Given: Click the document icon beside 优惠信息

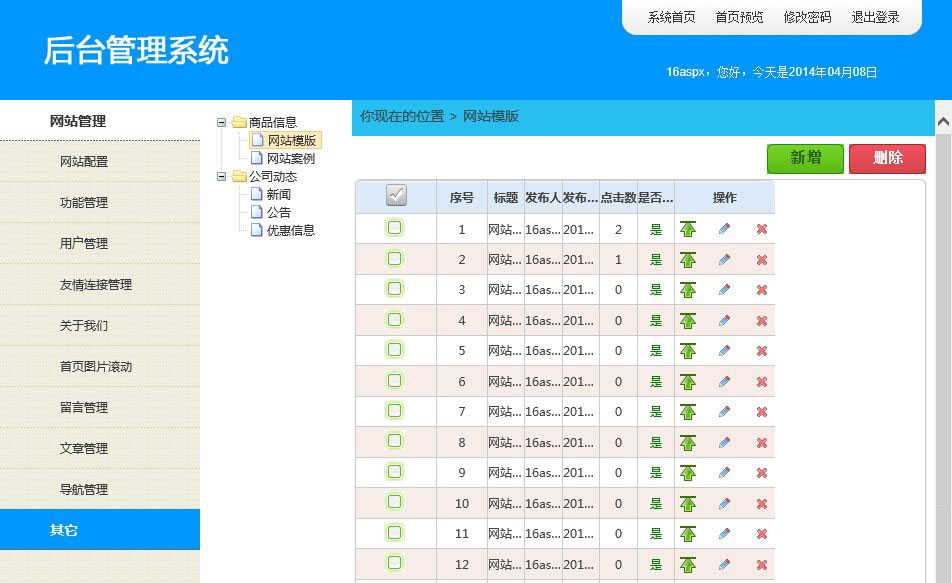Looking at the screenshot, I should tap(258, 228).
